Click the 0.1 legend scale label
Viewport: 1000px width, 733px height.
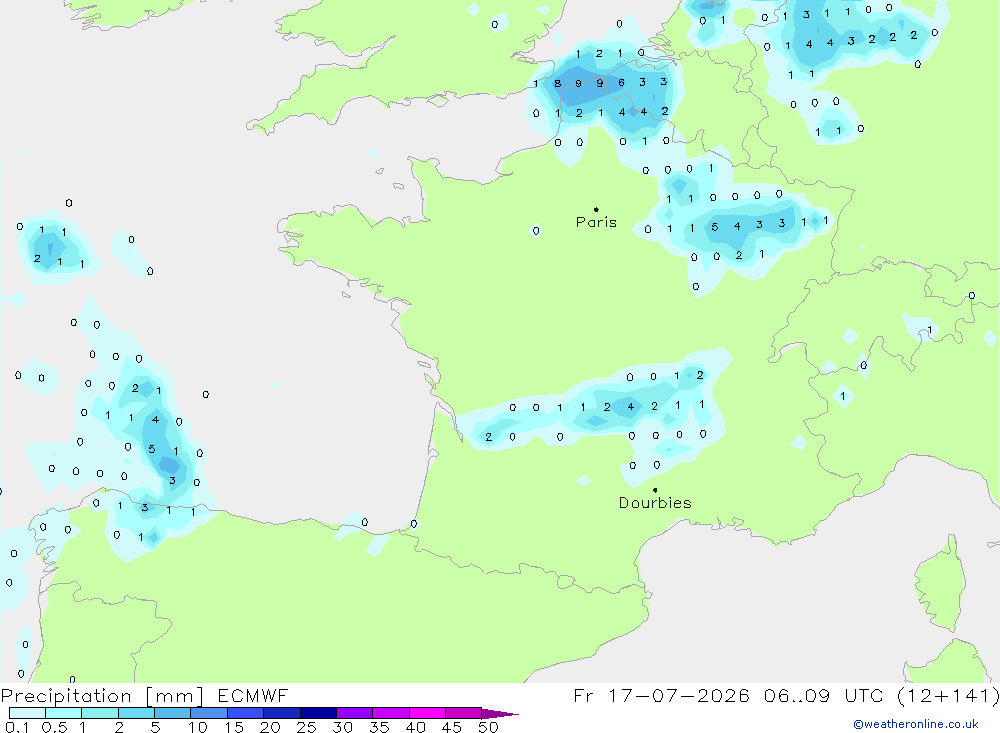click(x=17, y=727)
